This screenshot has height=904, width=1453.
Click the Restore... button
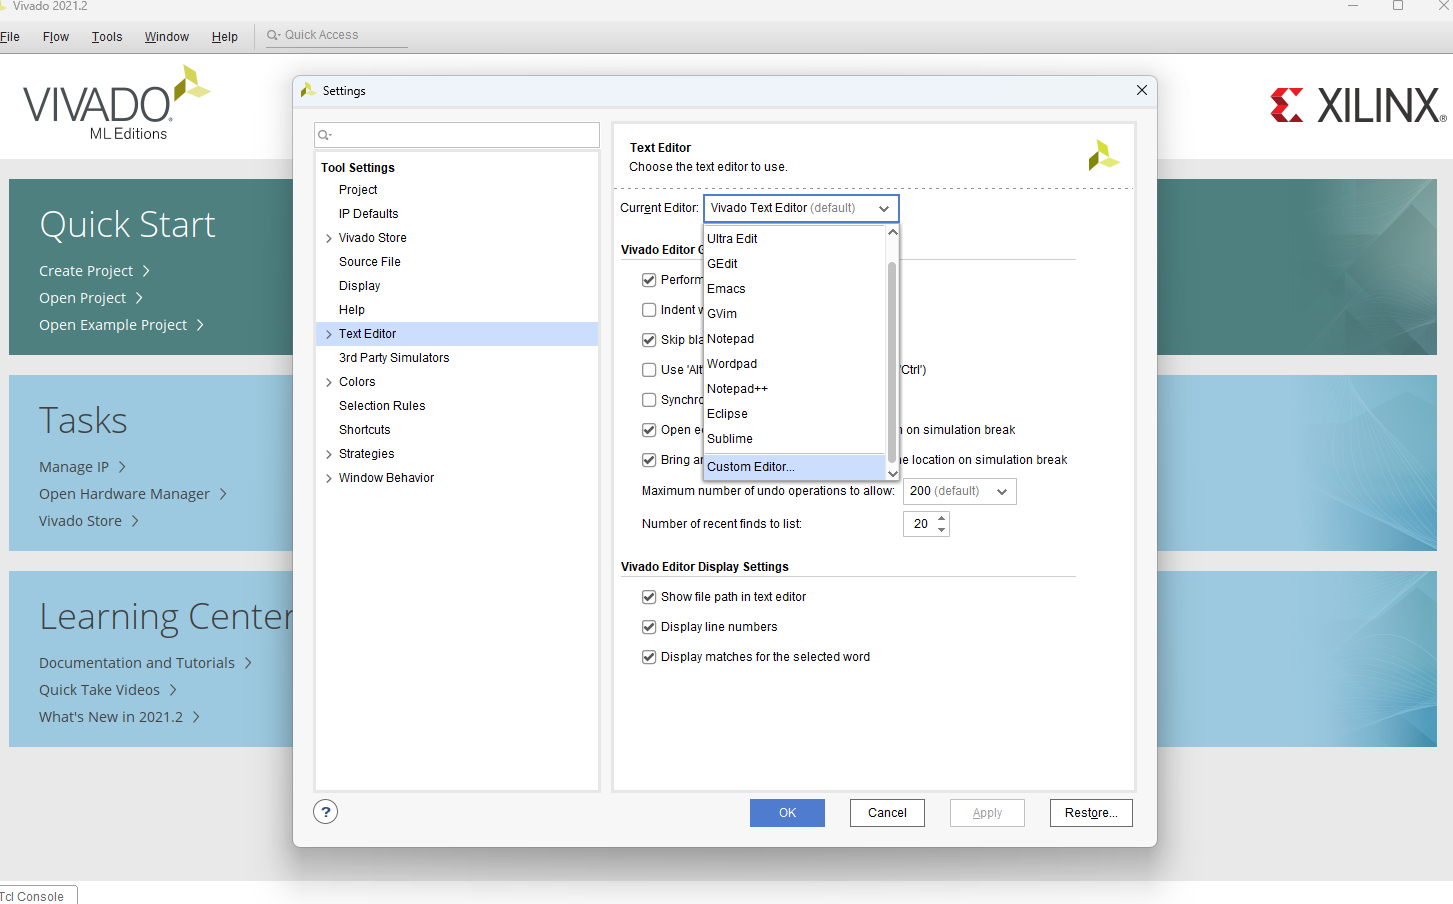[x=1091, y=813]
